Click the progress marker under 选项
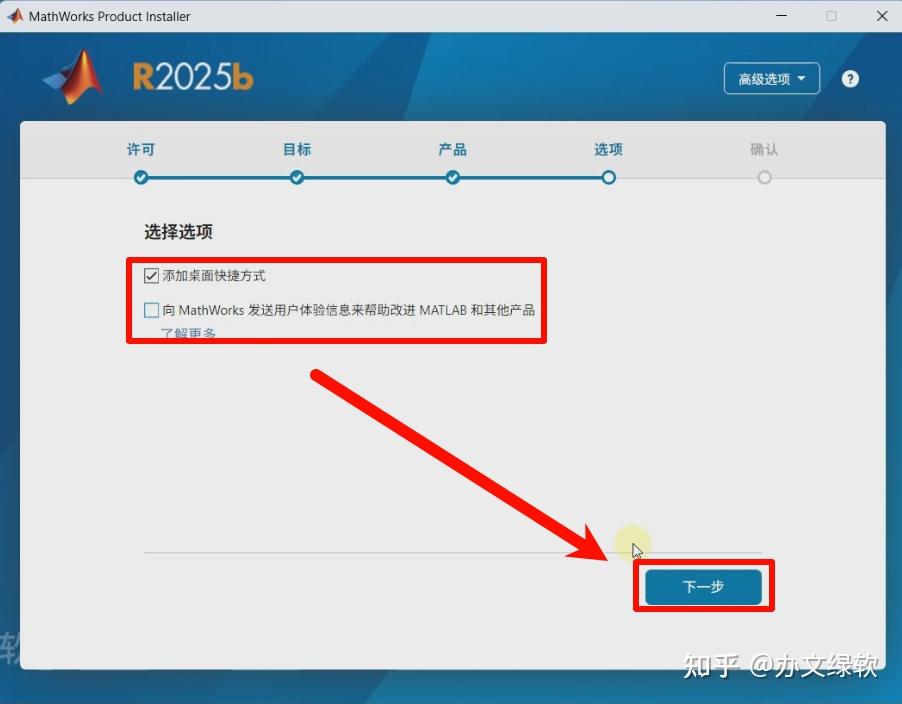Screen dimensions: 902x704 [609, 177]
